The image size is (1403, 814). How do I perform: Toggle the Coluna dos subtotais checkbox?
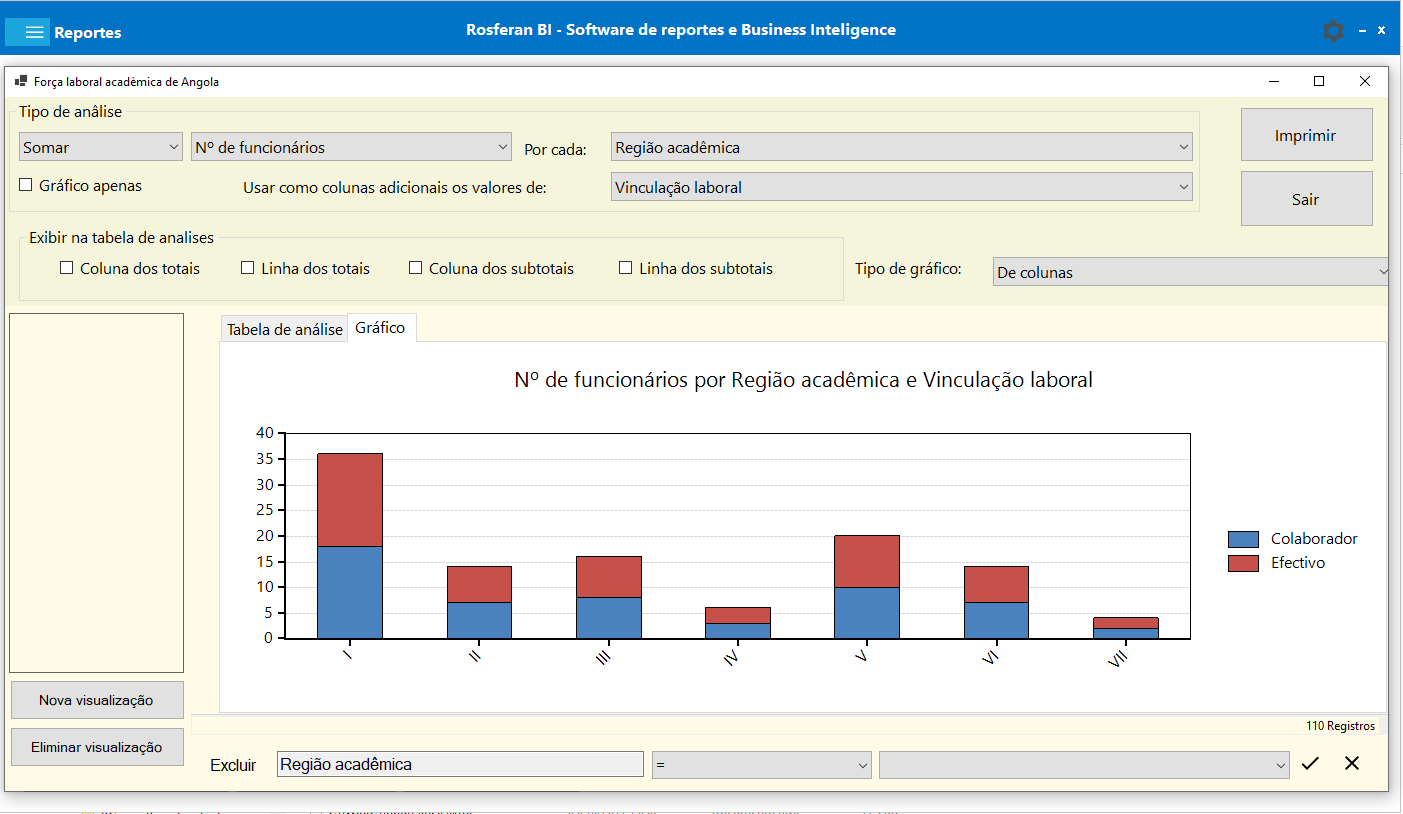point(416,268)
